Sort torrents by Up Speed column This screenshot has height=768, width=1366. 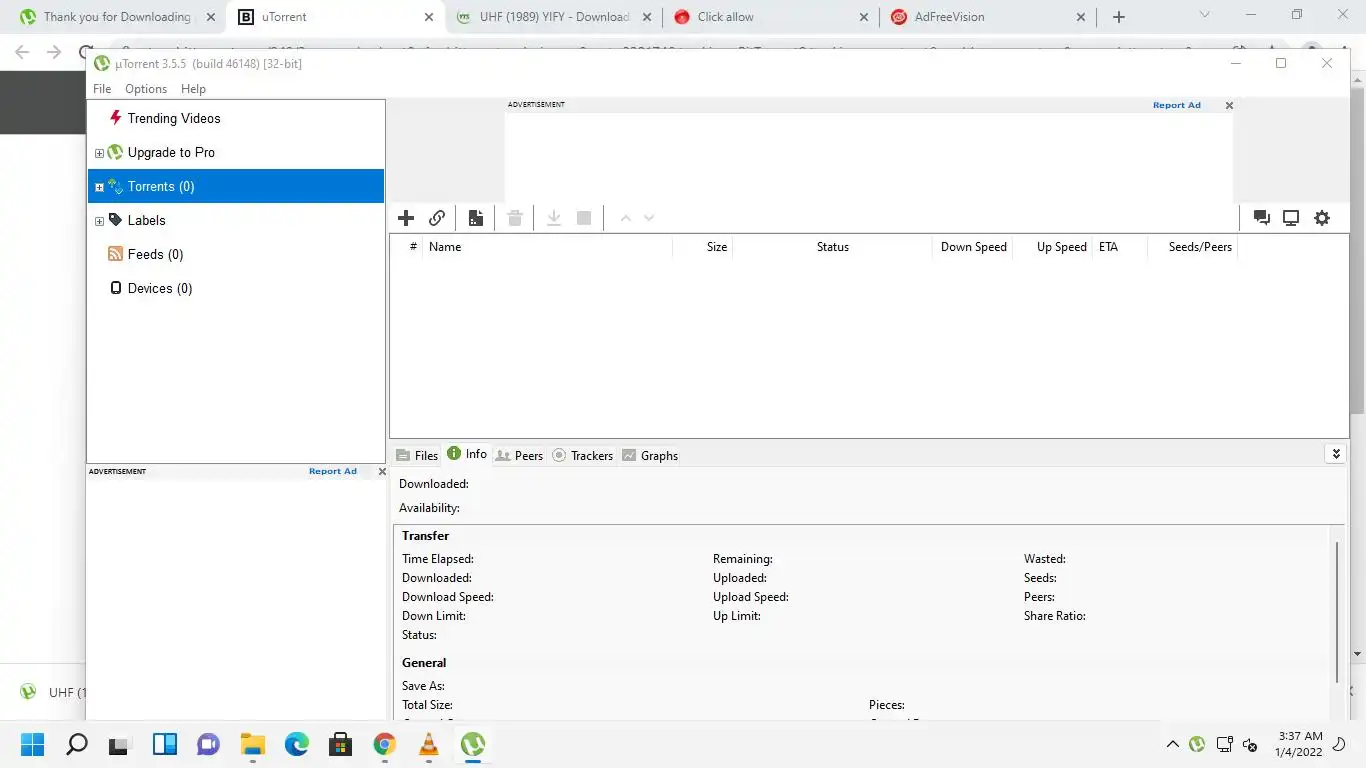[x=1052, y=247]
